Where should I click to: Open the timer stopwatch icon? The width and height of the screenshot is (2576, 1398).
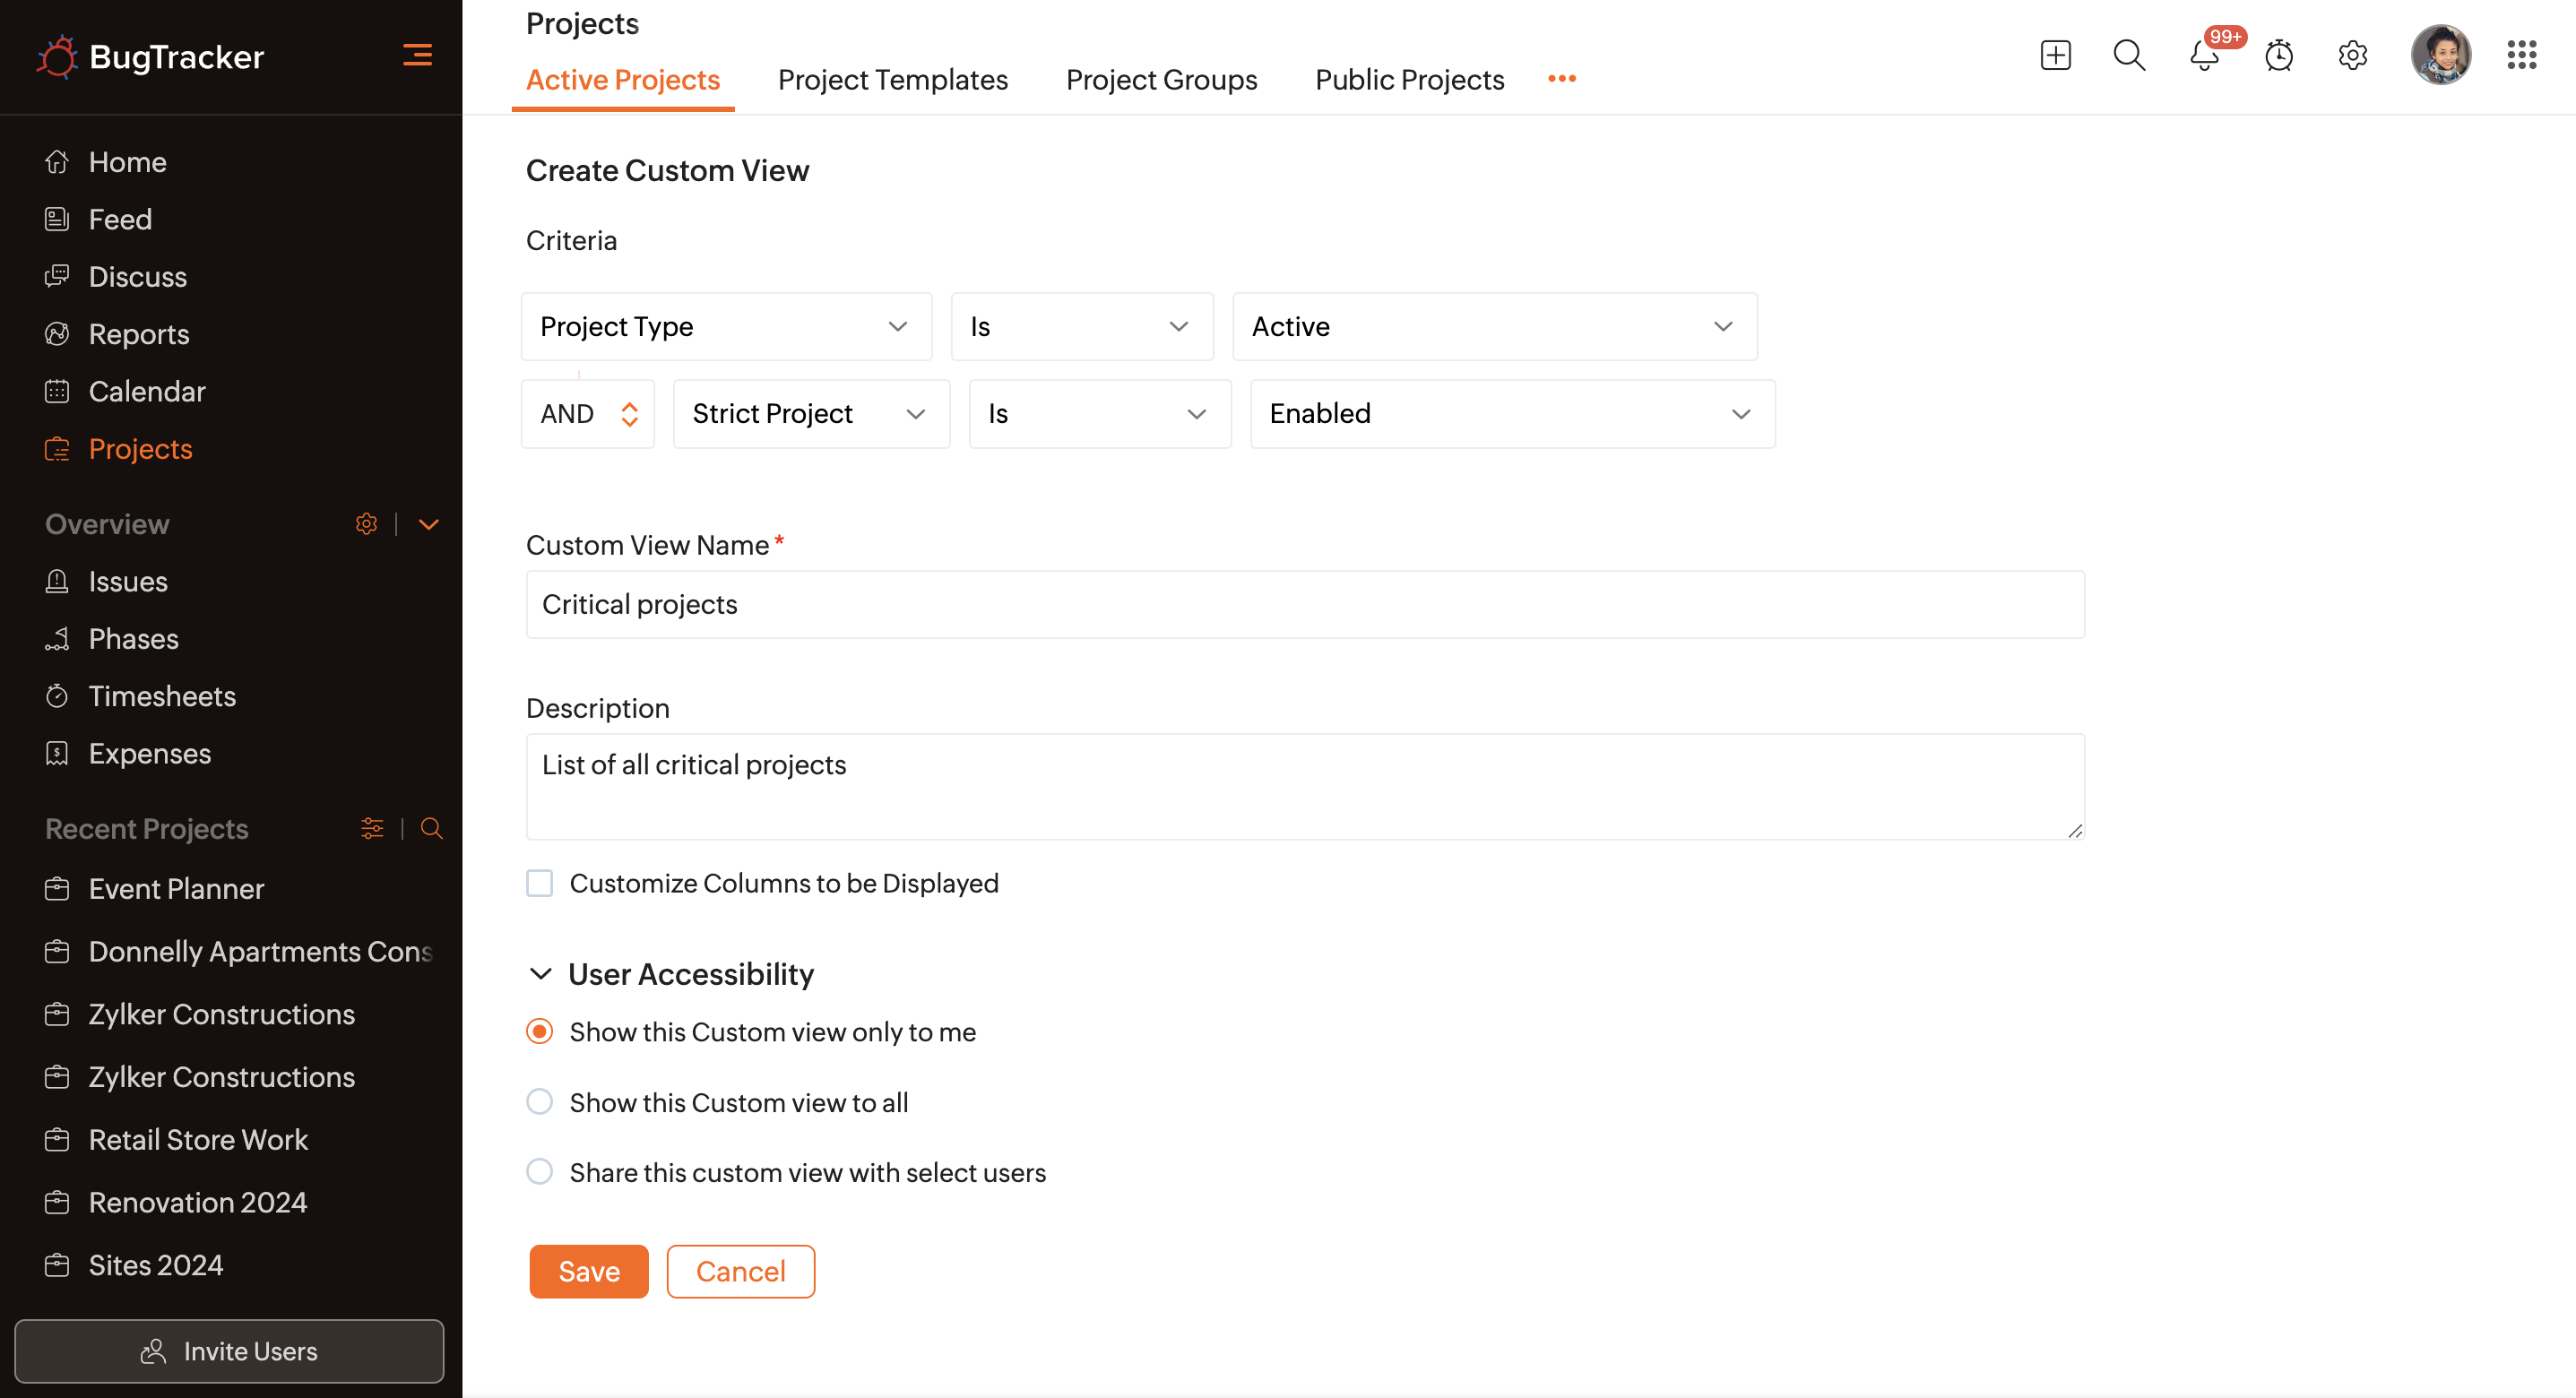click(x=2278, y=56)
